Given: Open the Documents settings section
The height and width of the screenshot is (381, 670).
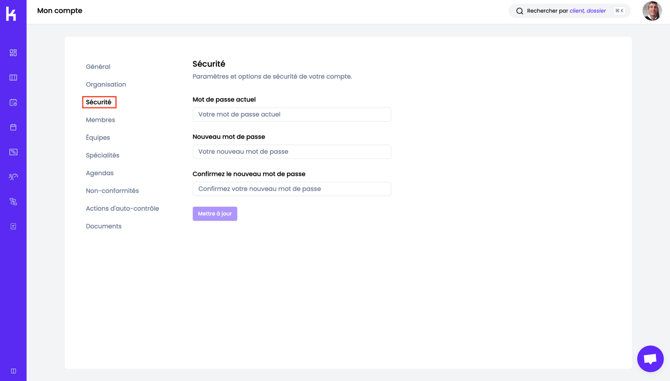Looking at the screenshot, I should tap(103, 226).
